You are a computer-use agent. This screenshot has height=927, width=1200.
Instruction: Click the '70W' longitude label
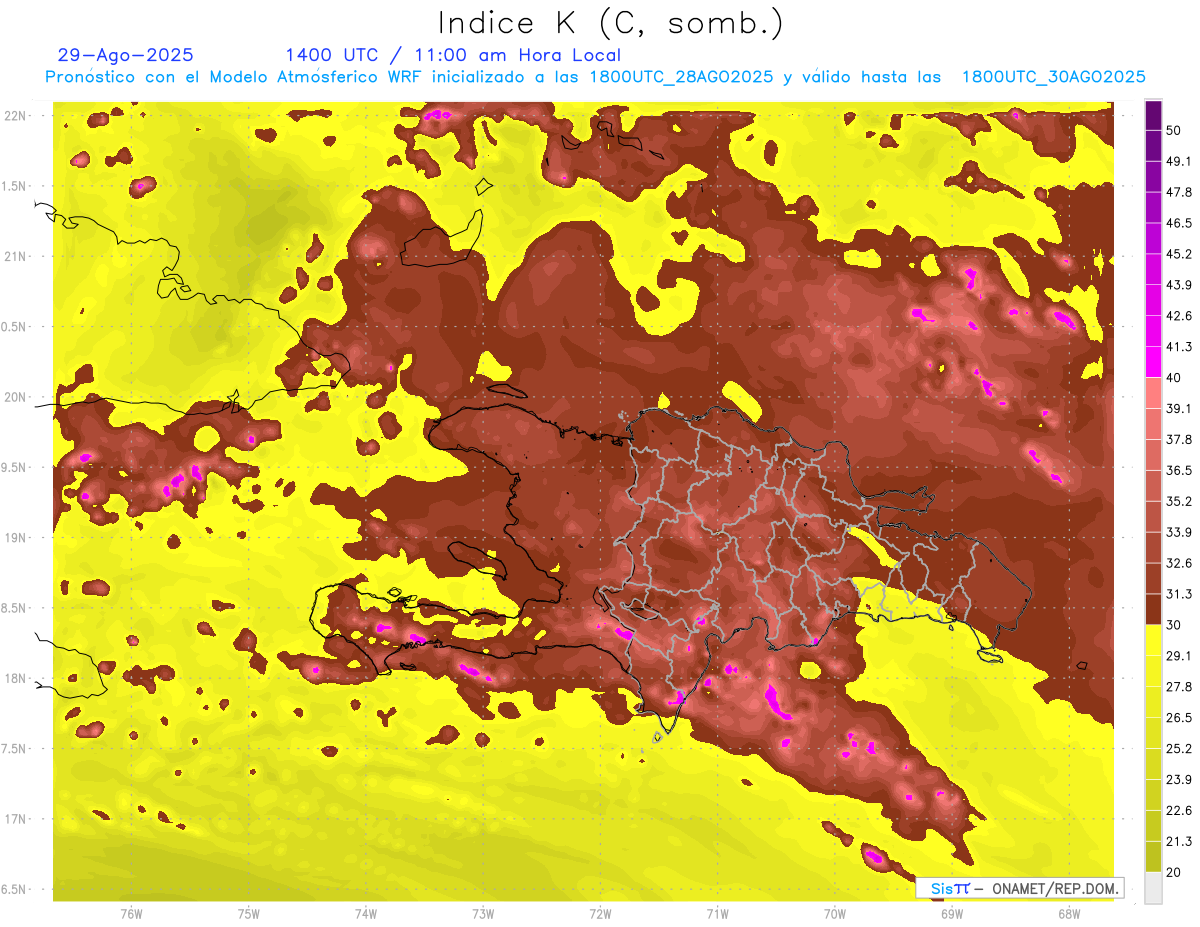(x=834, y=914)
